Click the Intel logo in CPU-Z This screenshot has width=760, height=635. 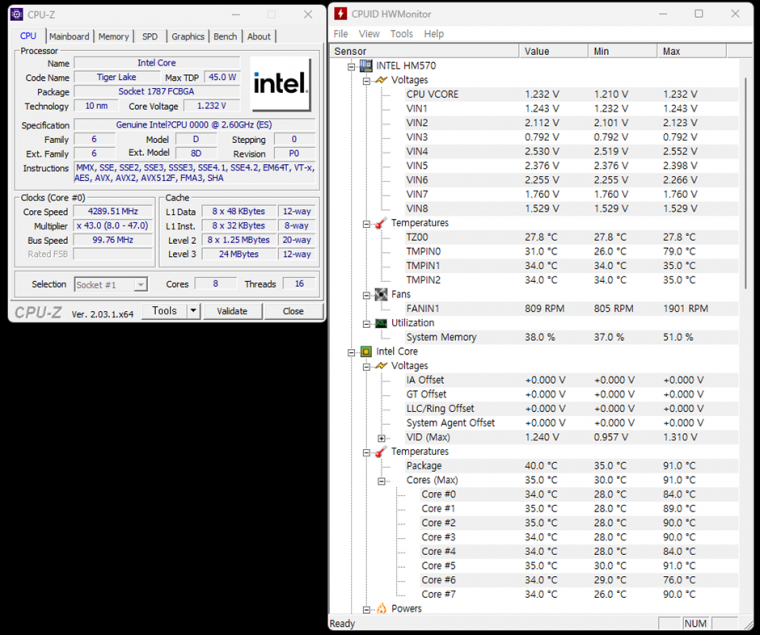[280, 84]
